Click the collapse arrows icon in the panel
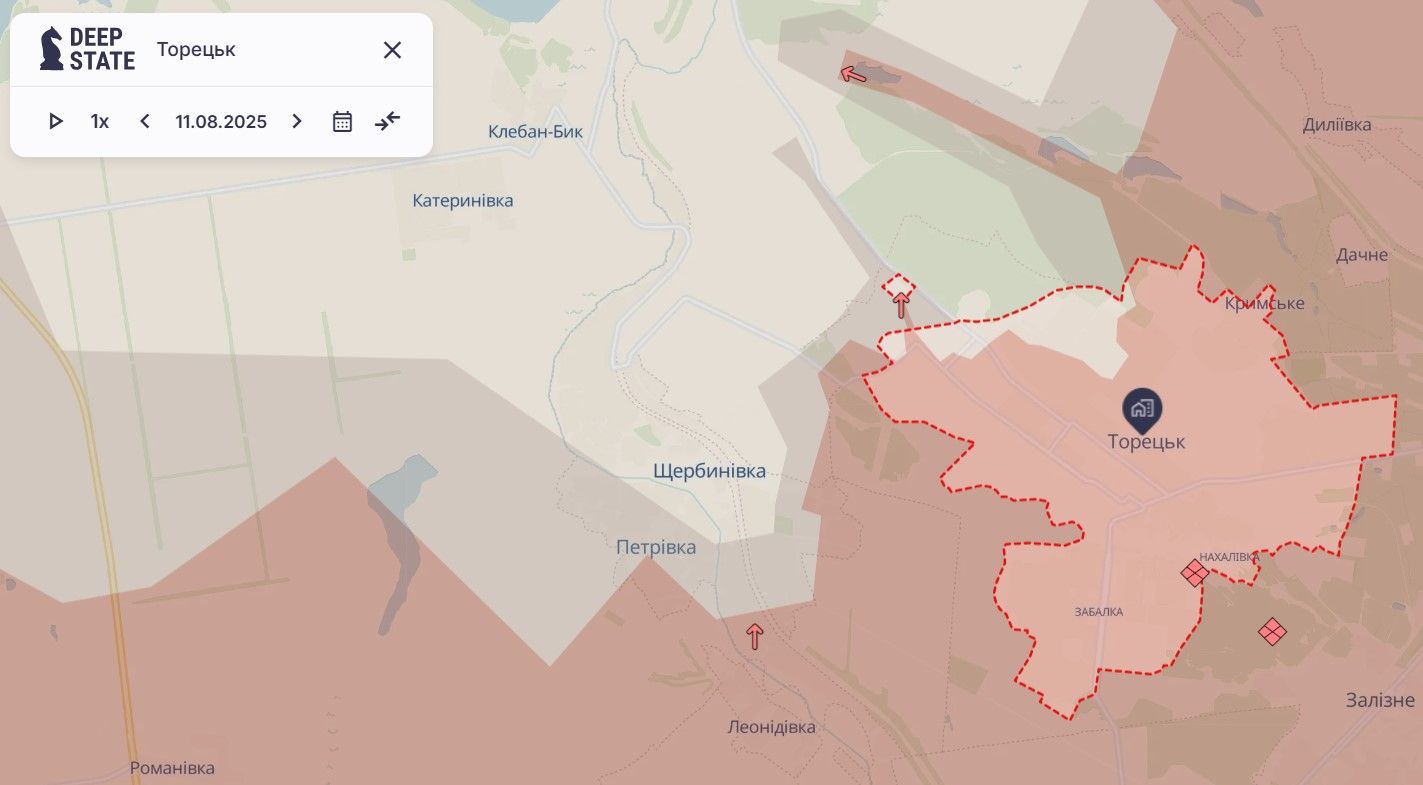1423x785 pixels. click(x=388, y=121)
